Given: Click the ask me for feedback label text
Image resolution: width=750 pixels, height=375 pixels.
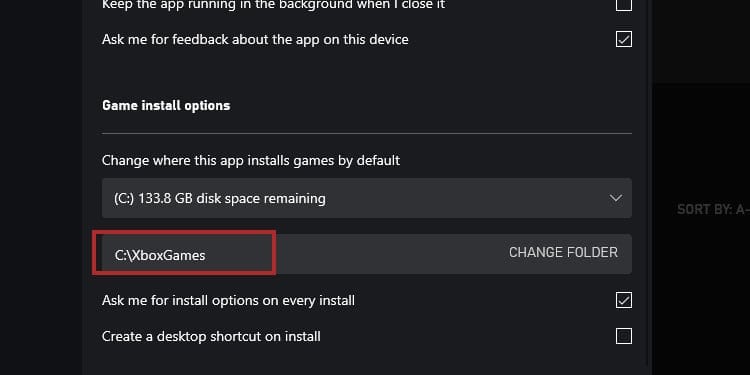Looking at the screenshot, I should [255, 39].
